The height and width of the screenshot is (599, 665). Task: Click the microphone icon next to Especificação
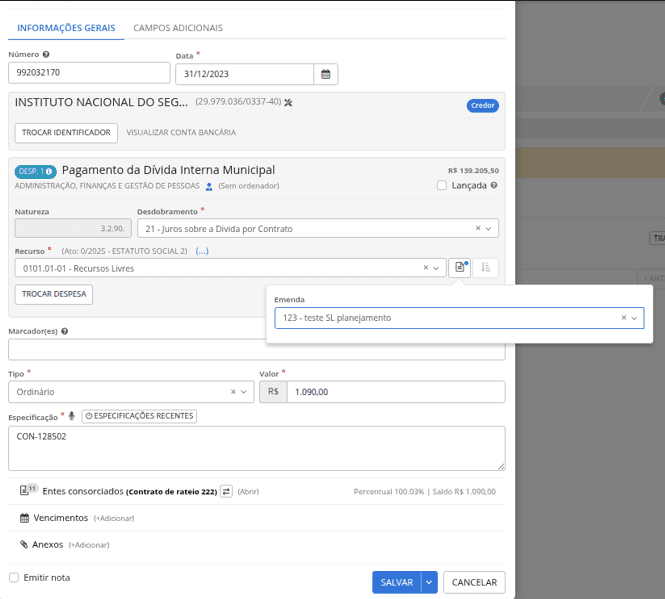coord(72,416)
